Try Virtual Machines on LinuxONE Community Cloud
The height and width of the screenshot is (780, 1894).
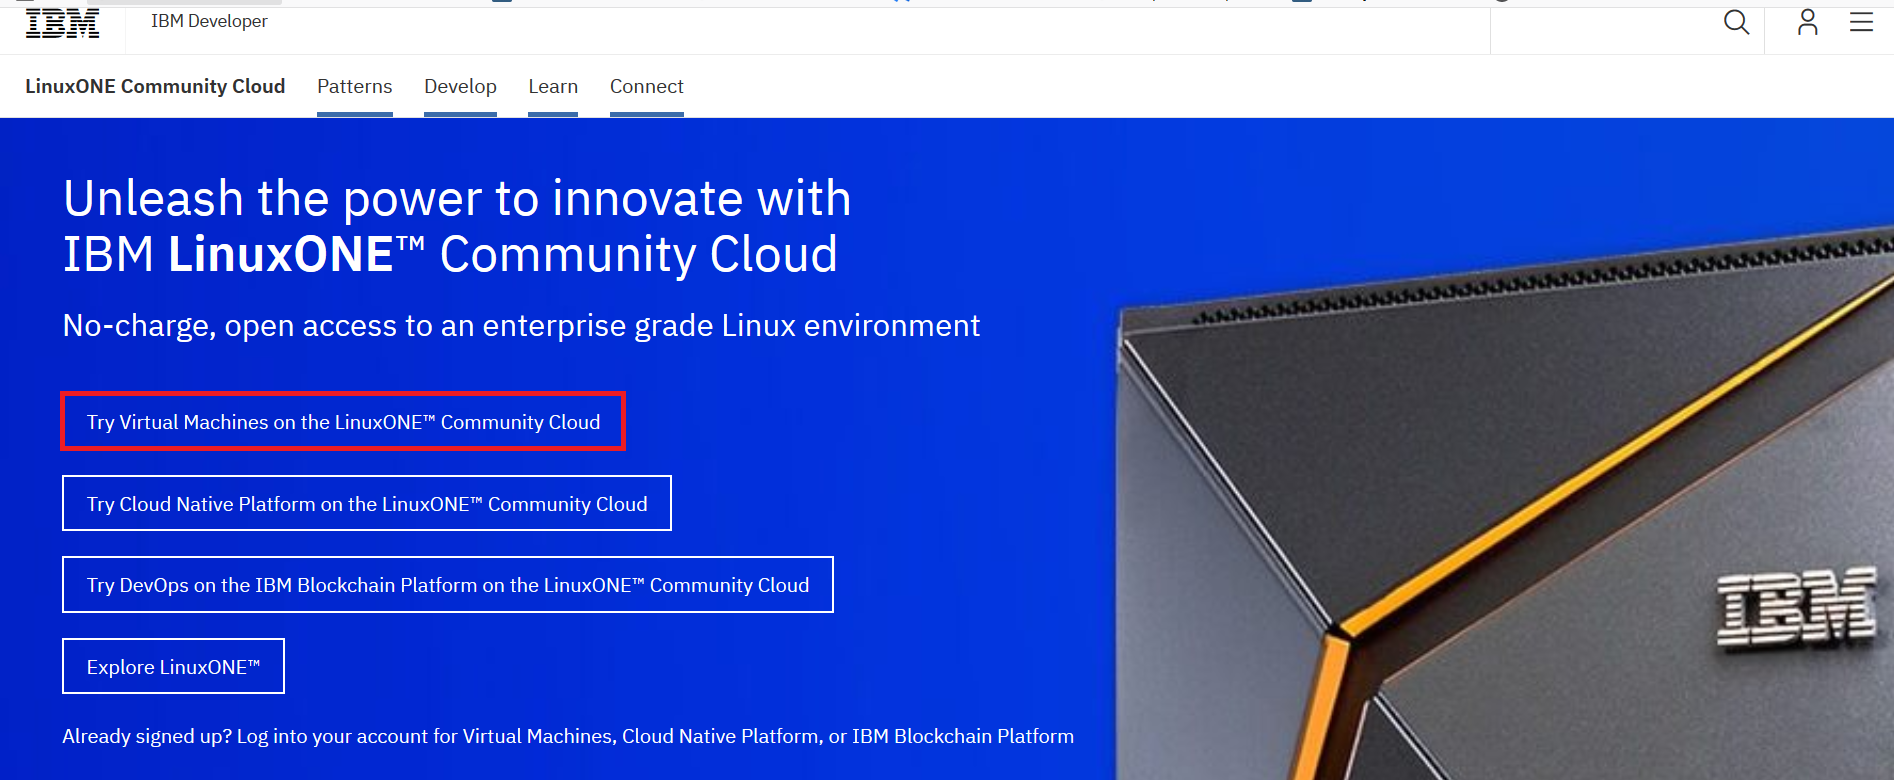(x=343, y=421)
